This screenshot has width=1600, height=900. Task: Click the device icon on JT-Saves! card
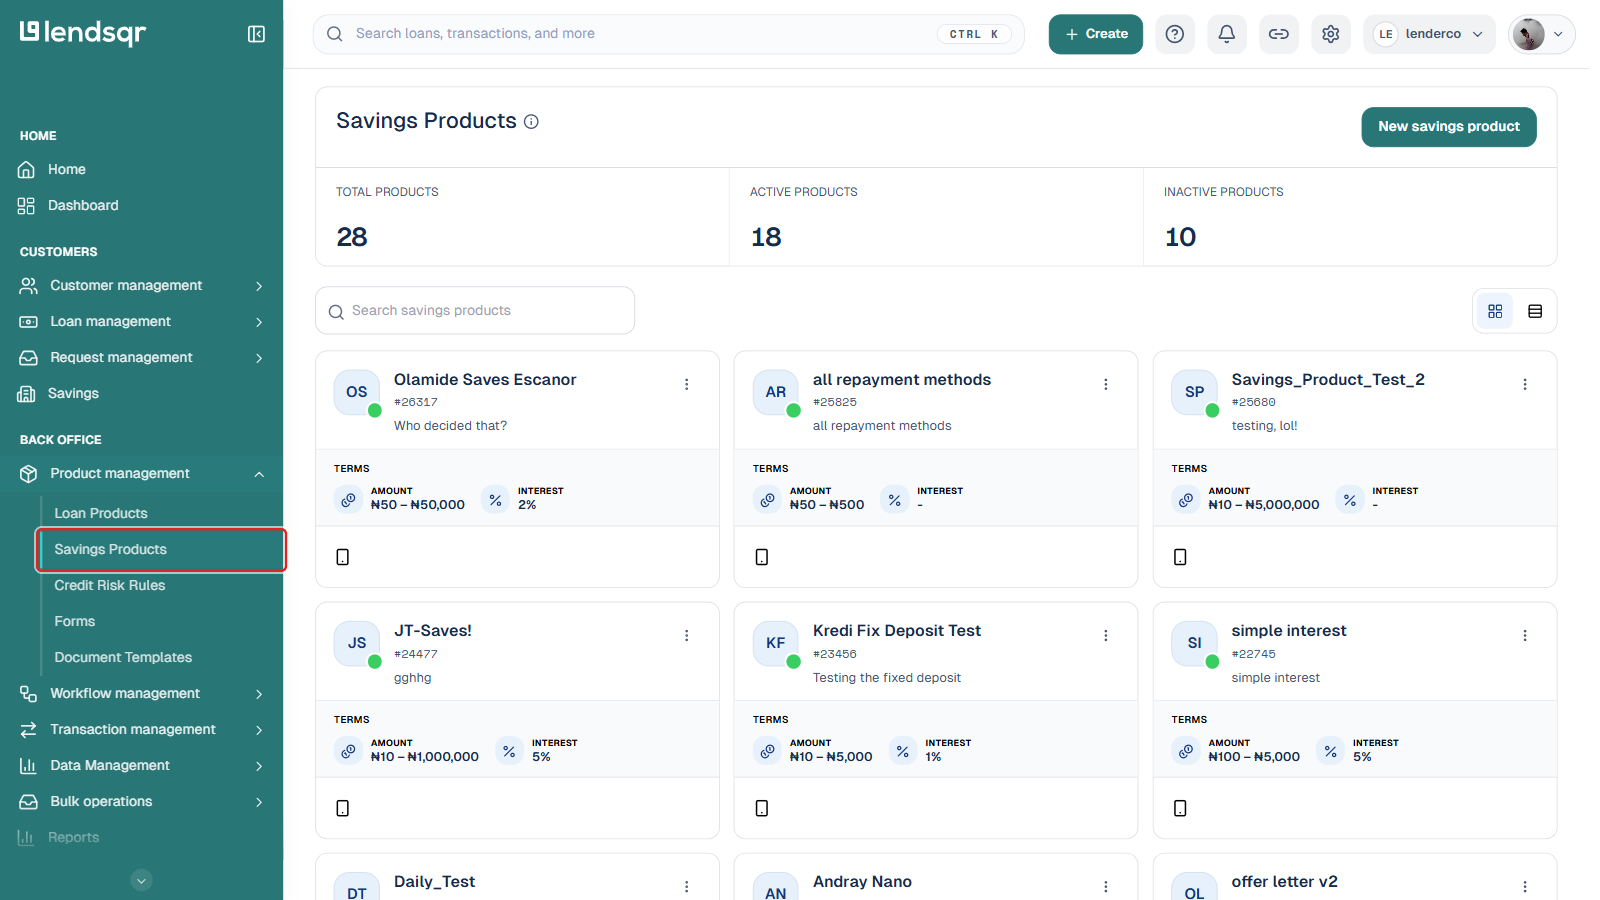(343, 808)
